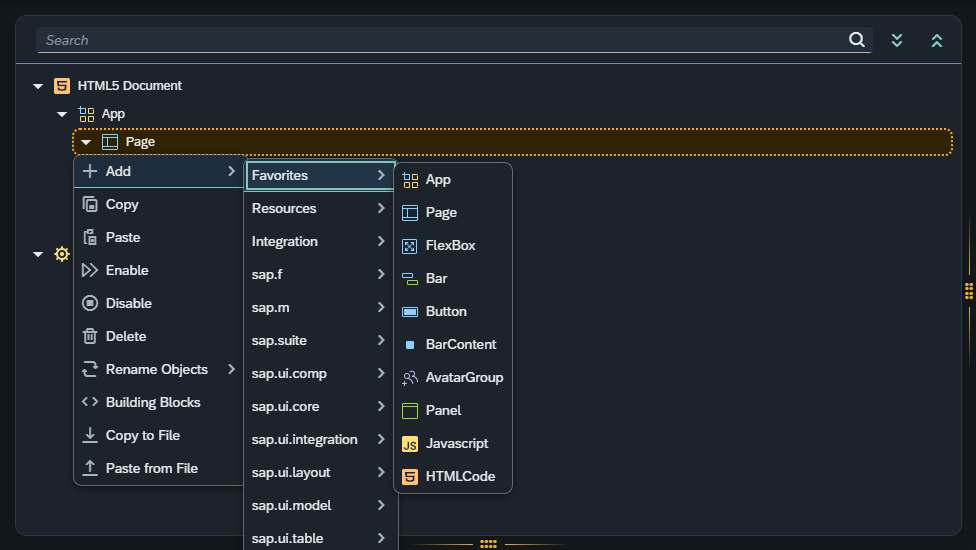Click the Delete trash icon

[90, 336]
